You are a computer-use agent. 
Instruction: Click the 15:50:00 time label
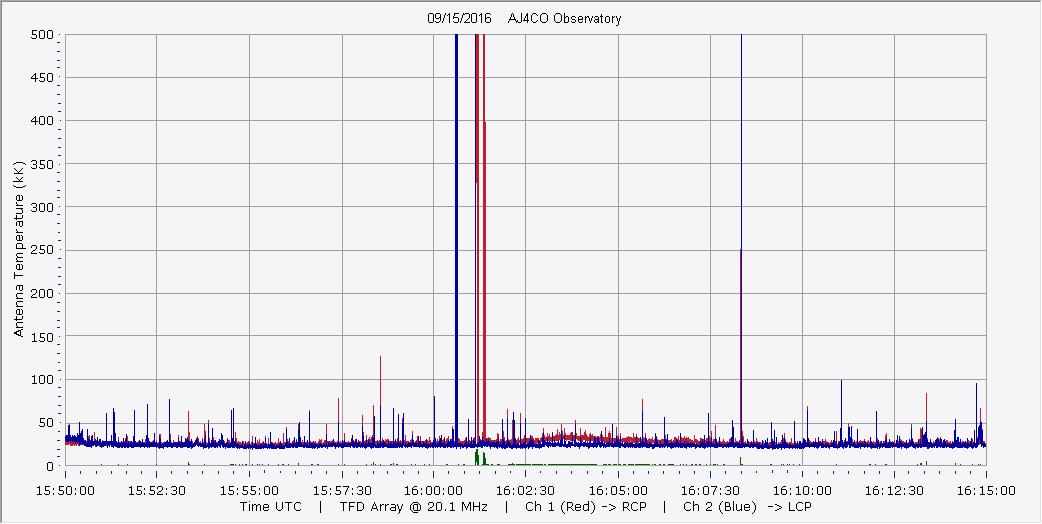click(x=65, y=491)
